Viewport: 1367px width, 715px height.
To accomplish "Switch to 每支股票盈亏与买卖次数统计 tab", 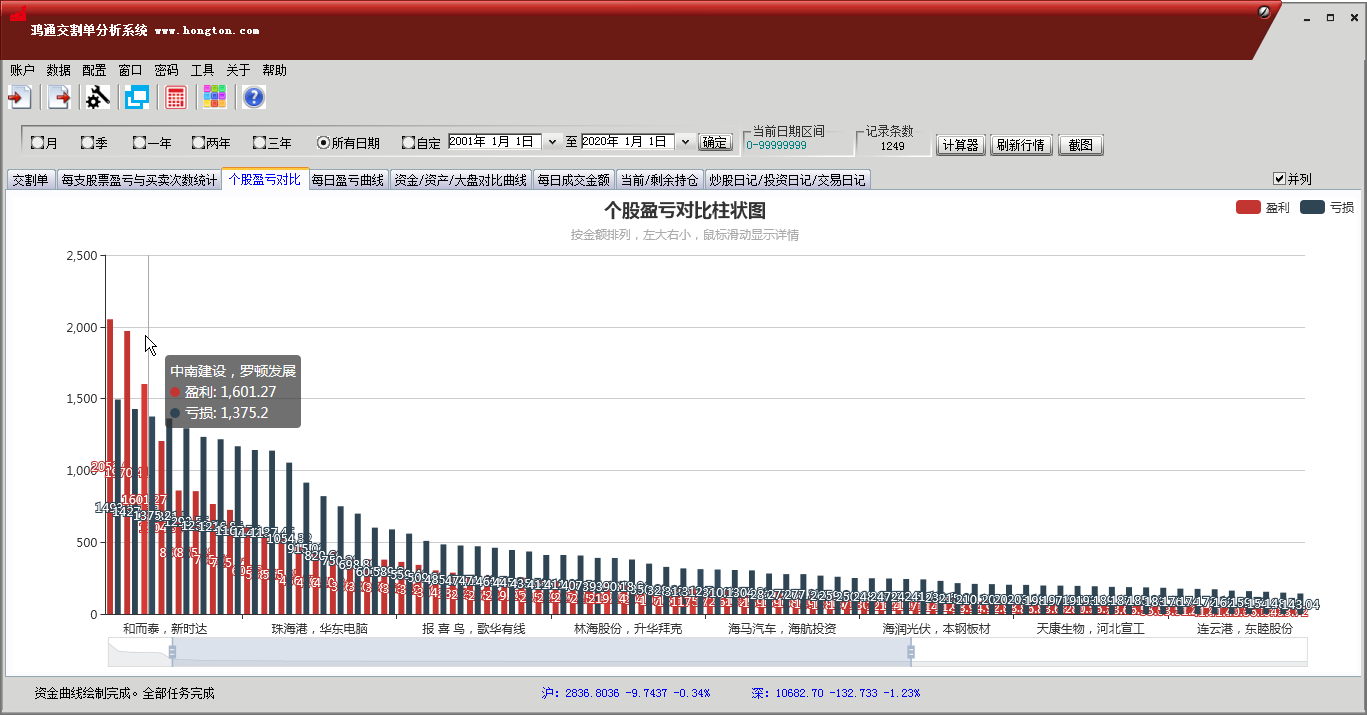I will [x=139, y=180].
